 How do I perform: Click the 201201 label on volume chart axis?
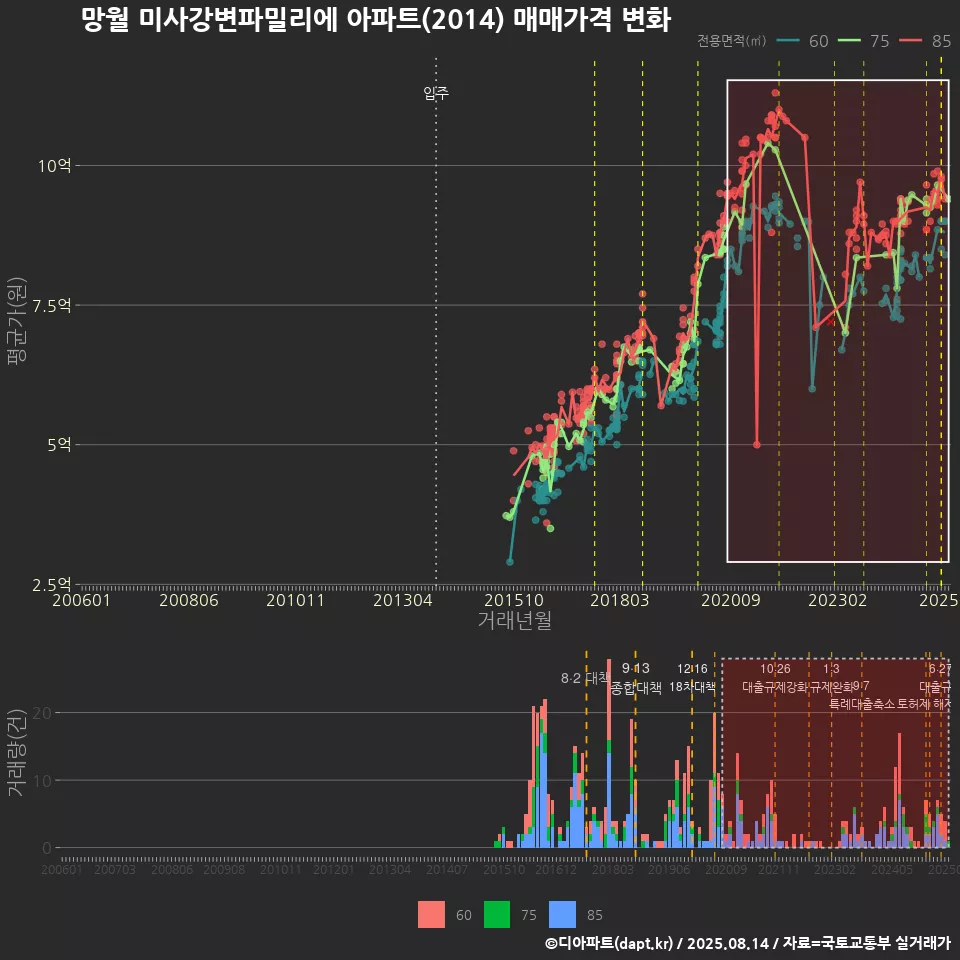(334, 869)
